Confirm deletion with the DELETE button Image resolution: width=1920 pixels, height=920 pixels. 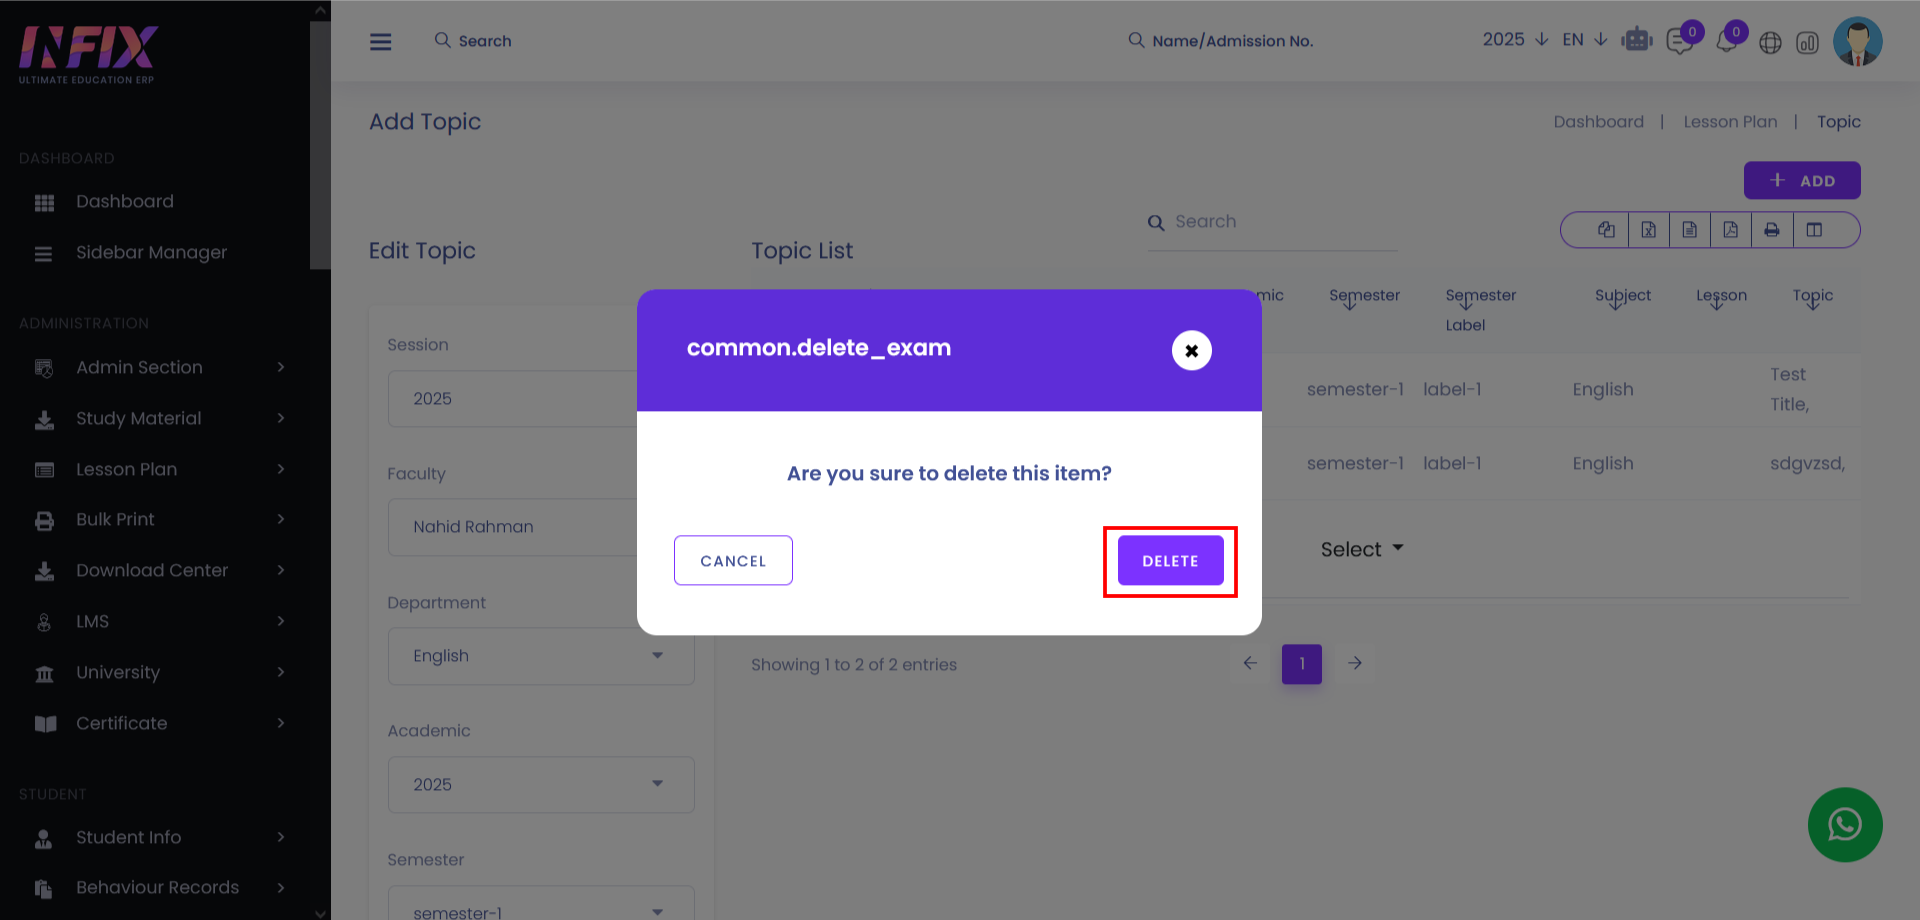(1170, 561)
